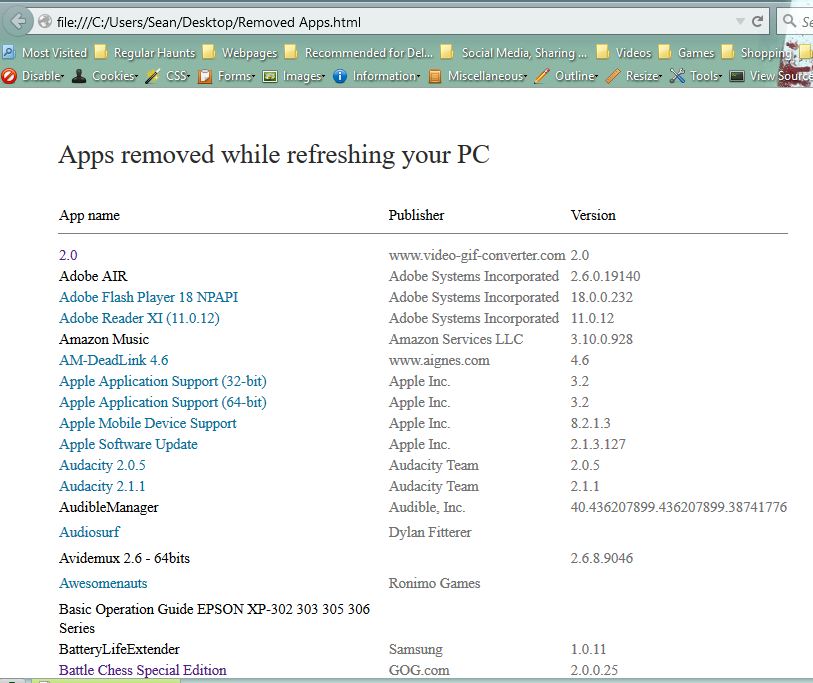The height and width of the screenshot is (683, 813).
Task: Click the Avidemux 2.6 - 64bits entry
Action: [124, 558]
